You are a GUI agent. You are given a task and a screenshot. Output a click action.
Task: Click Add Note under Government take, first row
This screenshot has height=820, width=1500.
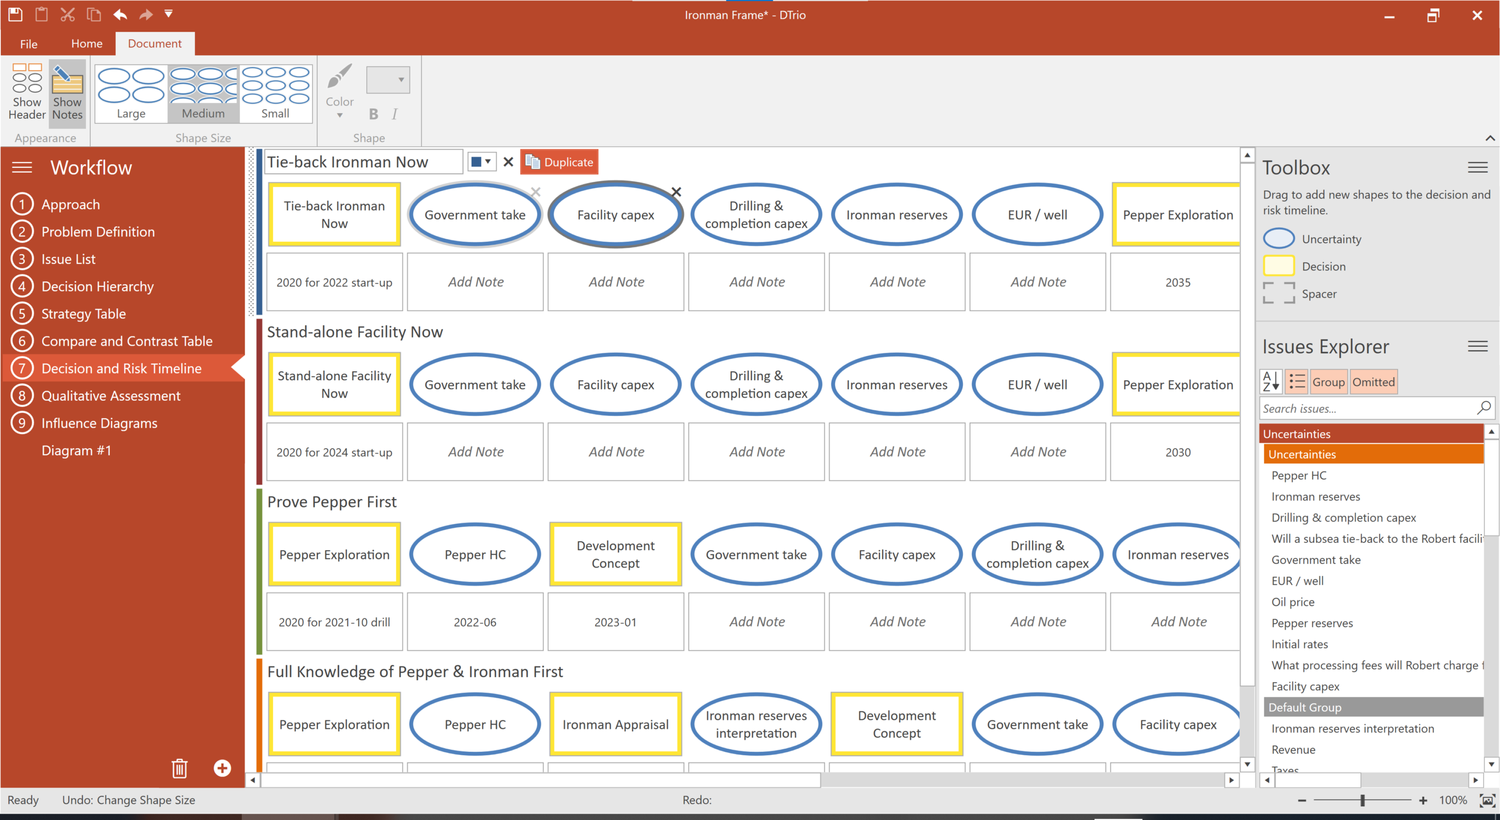[x=476, y=282]
